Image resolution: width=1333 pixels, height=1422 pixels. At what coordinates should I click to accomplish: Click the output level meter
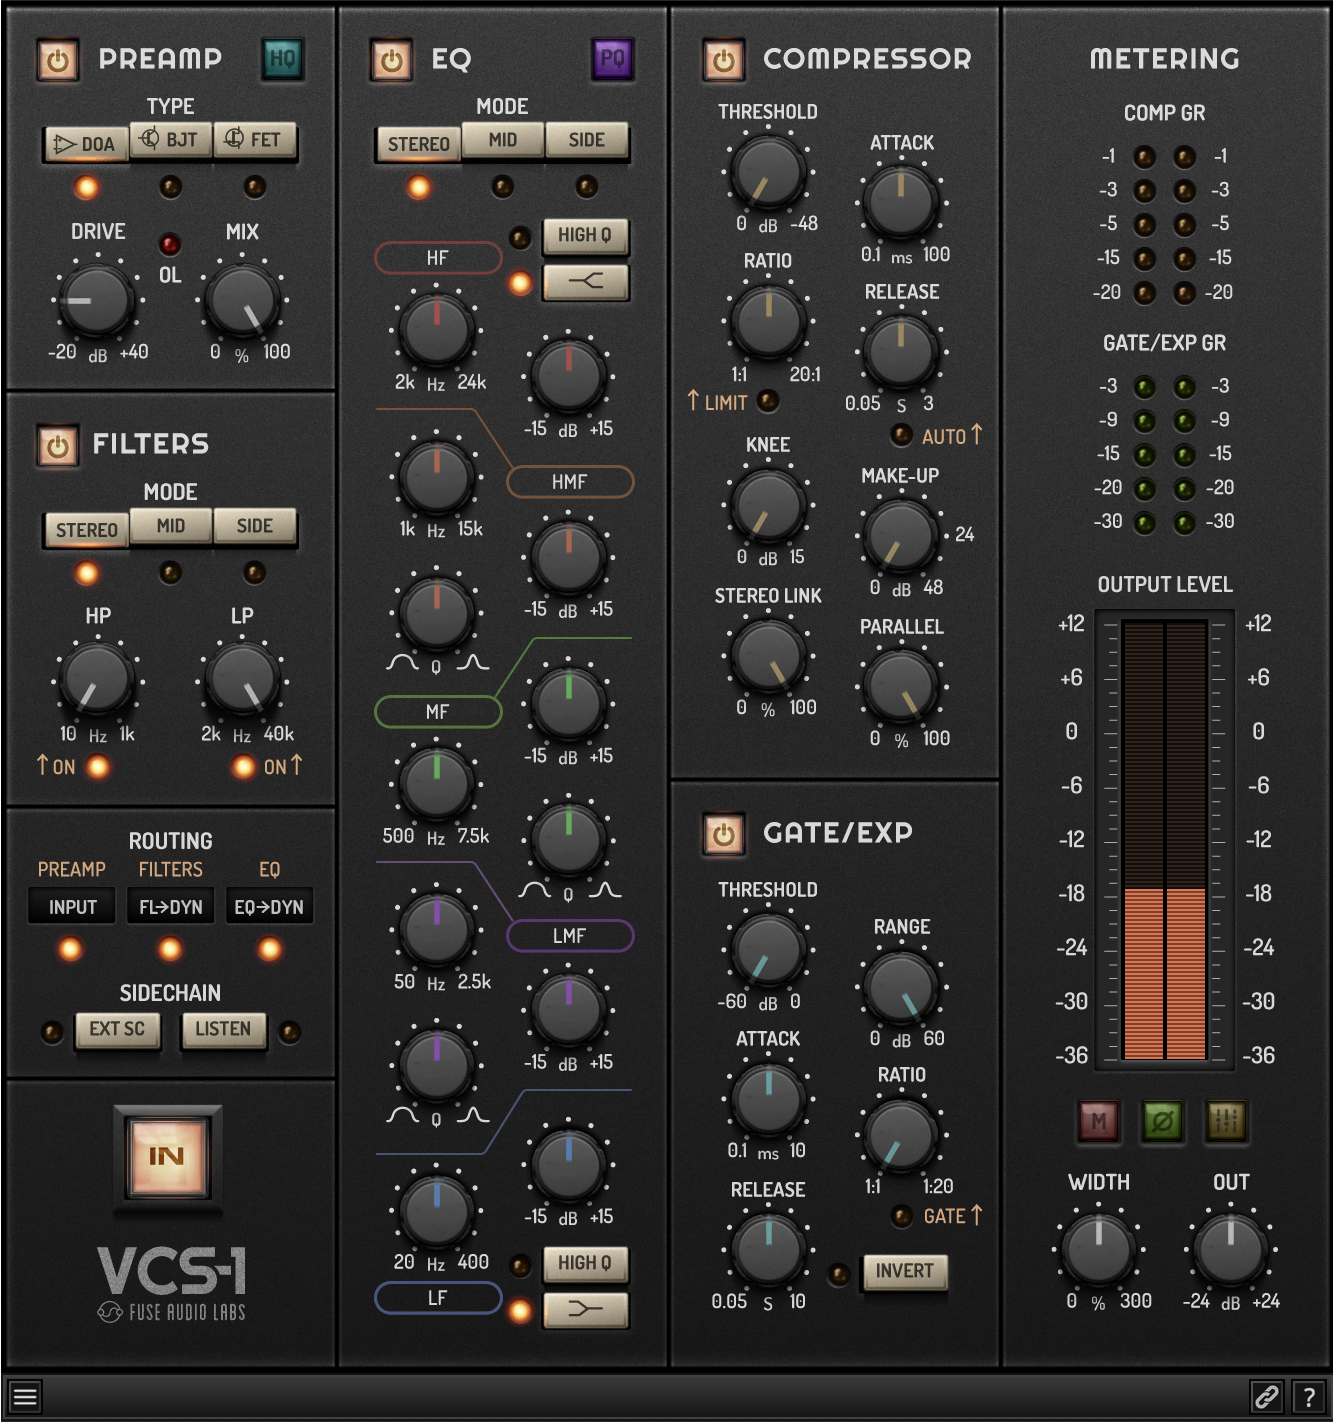[1164, 839]
